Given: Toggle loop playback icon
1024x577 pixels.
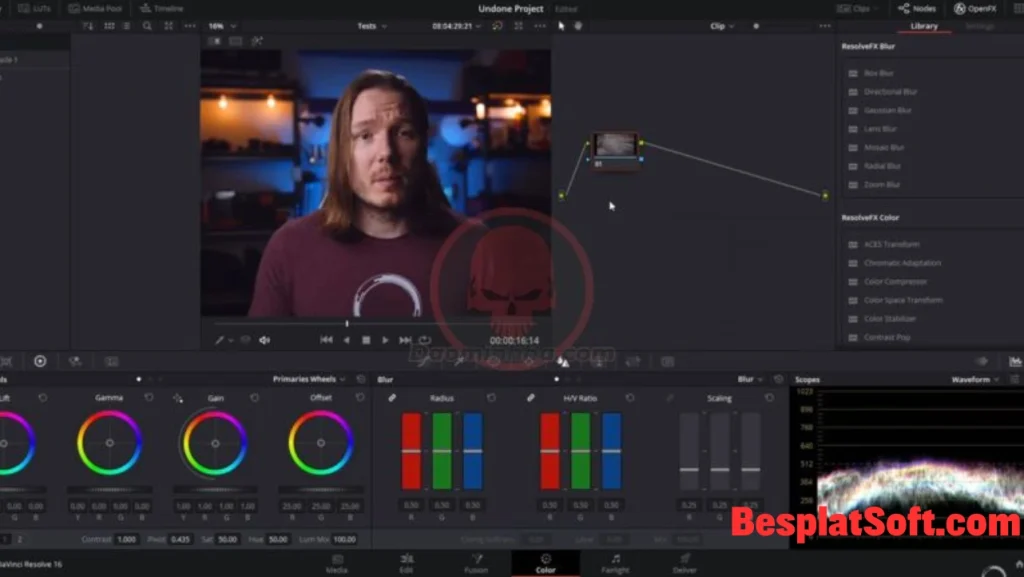Looking at the screenshot, I should (x=425, y=340).
